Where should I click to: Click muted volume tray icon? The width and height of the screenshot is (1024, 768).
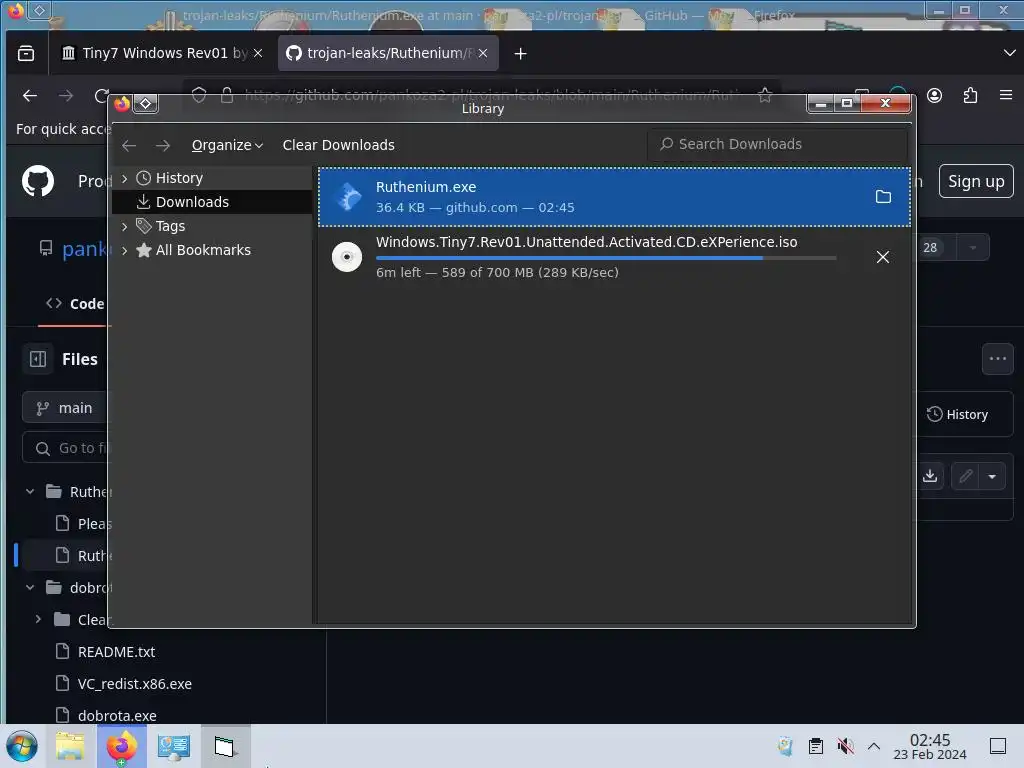pos(845,746)
